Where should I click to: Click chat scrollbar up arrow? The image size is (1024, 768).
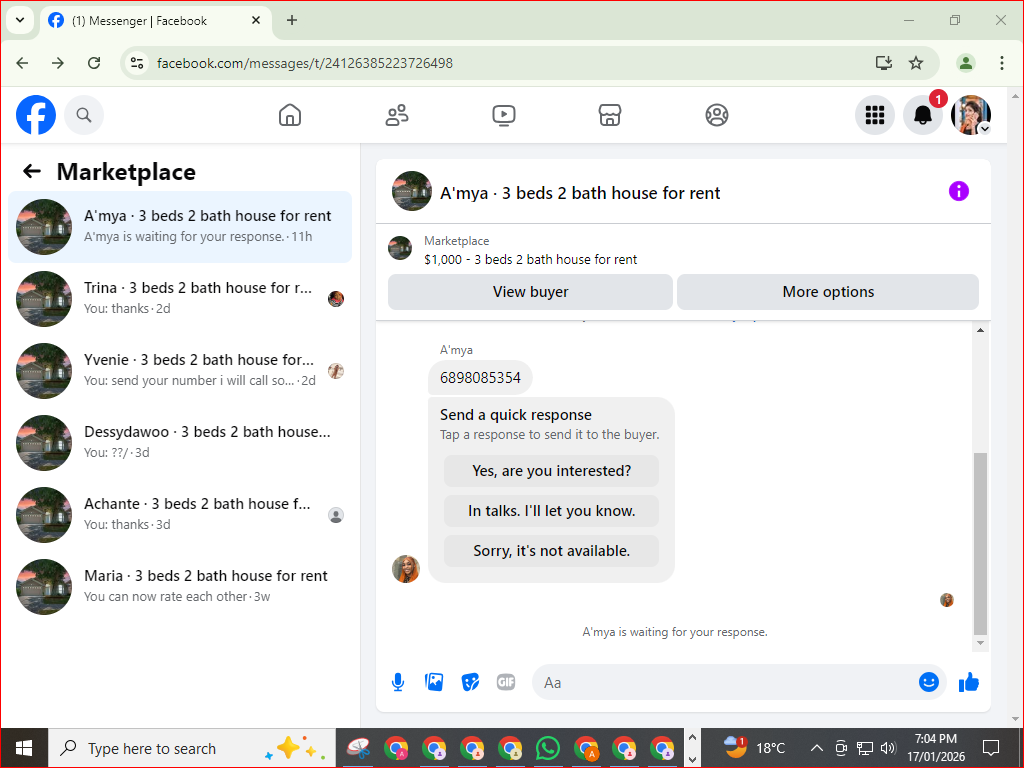(980, 330)
